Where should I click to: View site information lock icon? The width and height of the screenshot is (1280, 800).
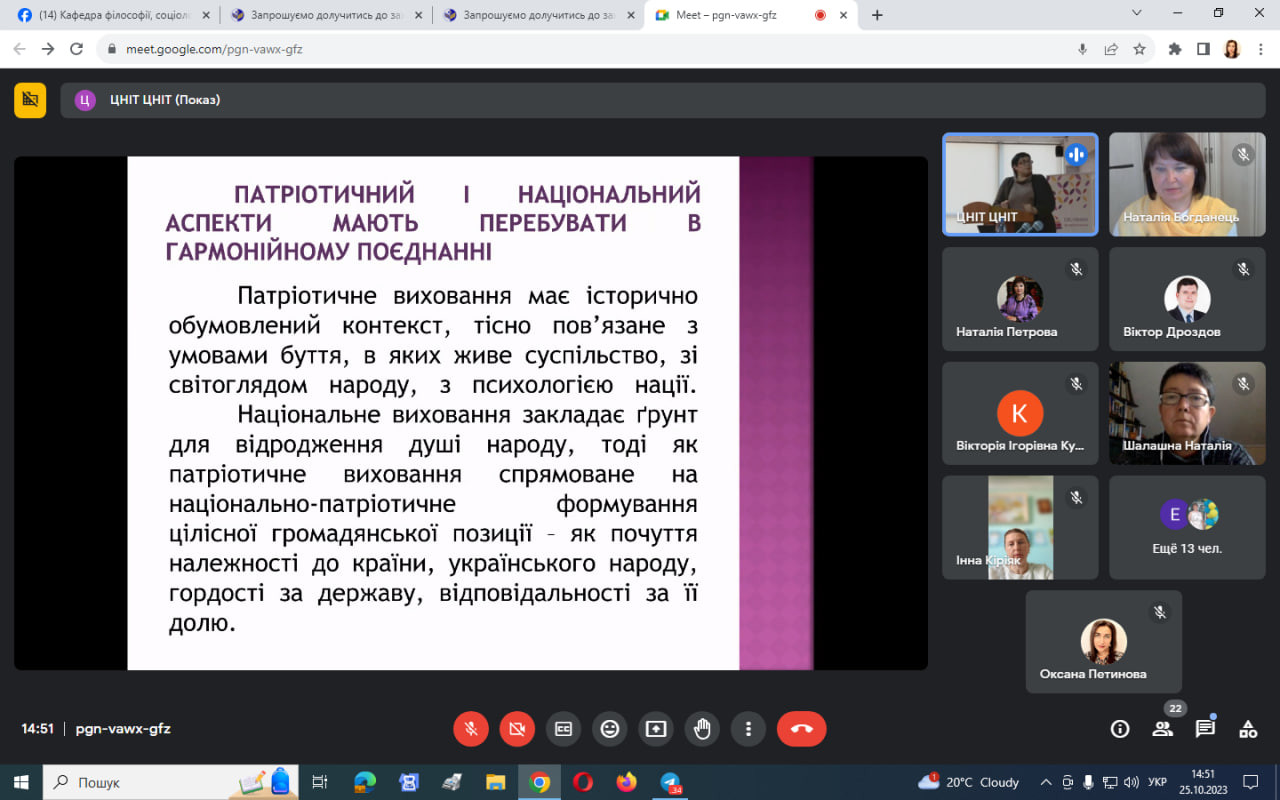pos(112,49)
